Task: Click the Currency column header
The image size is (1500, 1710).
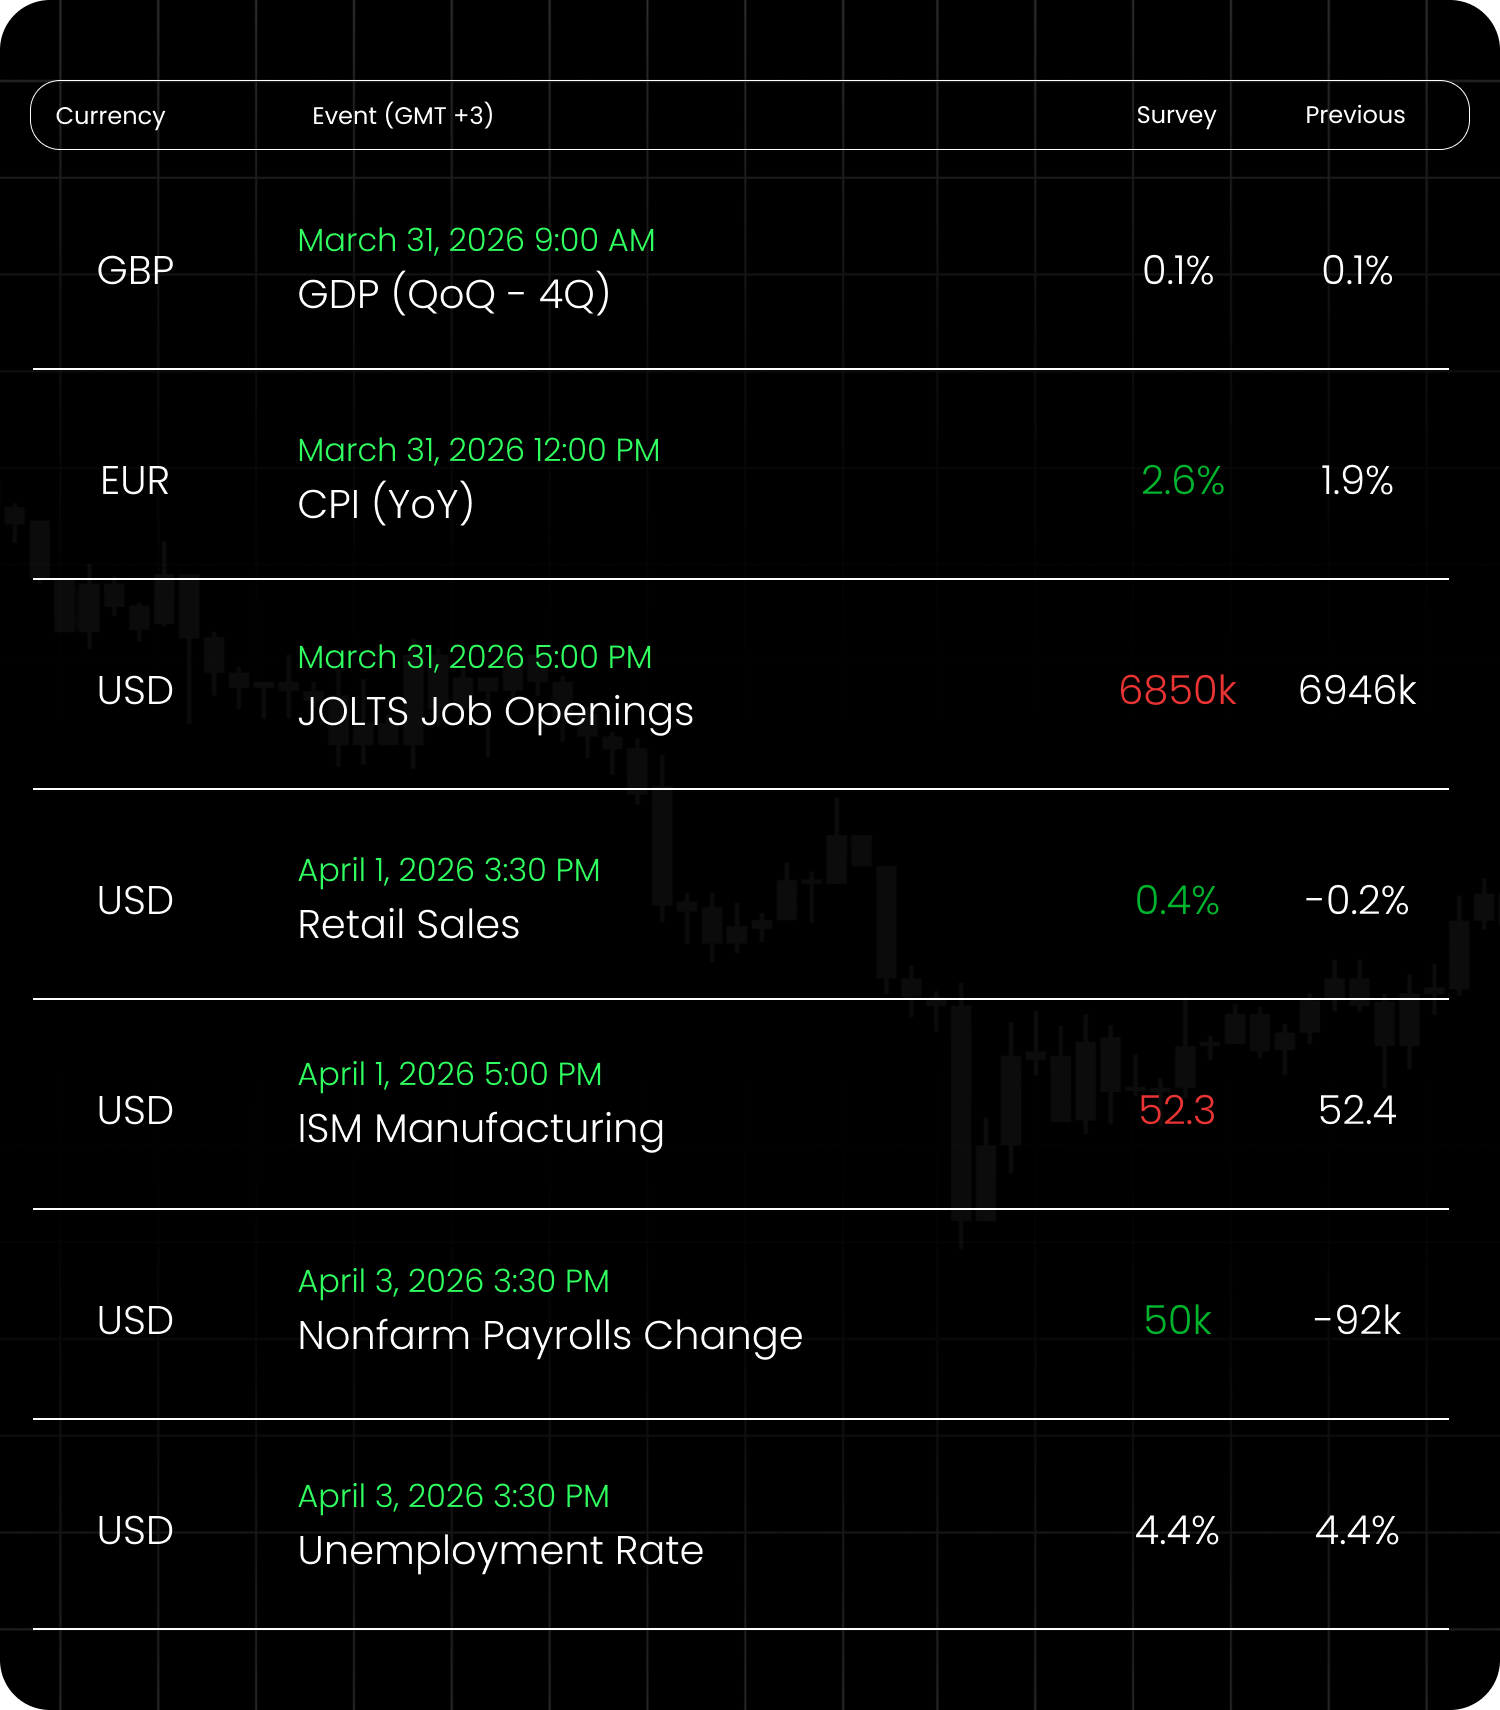Action: (x=110, y=116)
